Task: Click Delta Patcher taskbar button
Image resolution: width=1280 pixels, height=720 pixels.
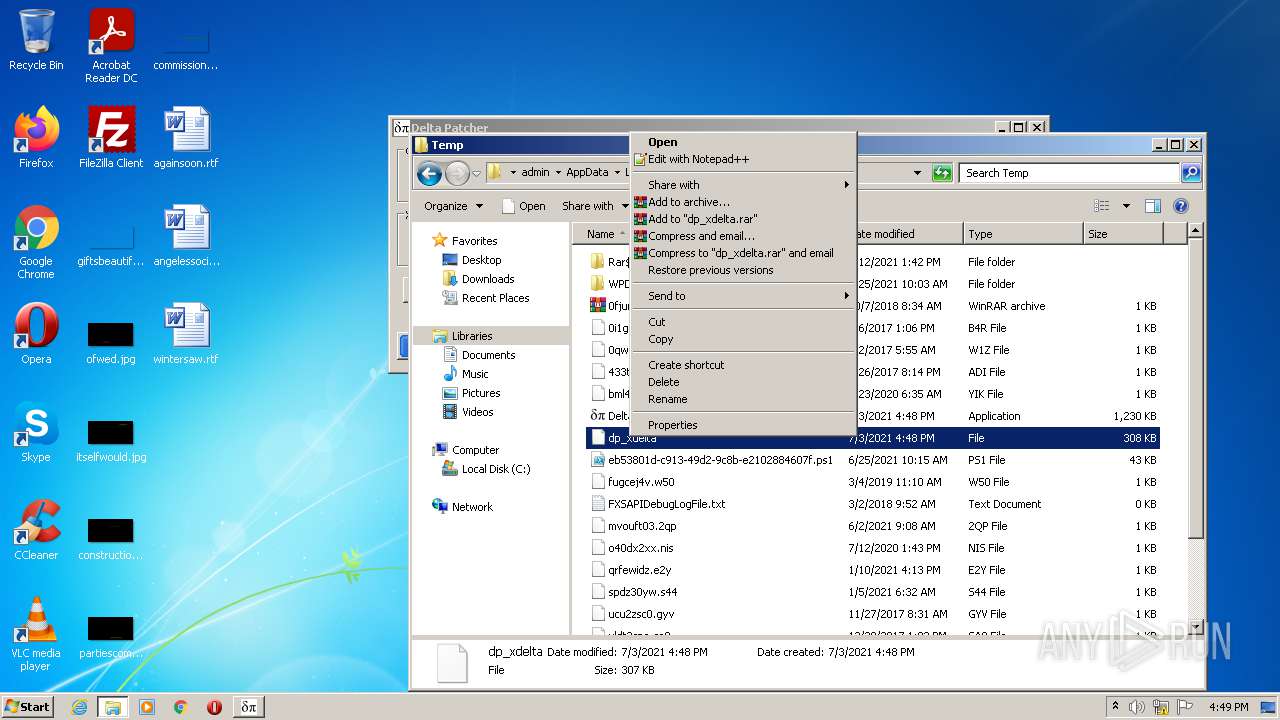Action: pyautogui.click(x=249, y=707)
